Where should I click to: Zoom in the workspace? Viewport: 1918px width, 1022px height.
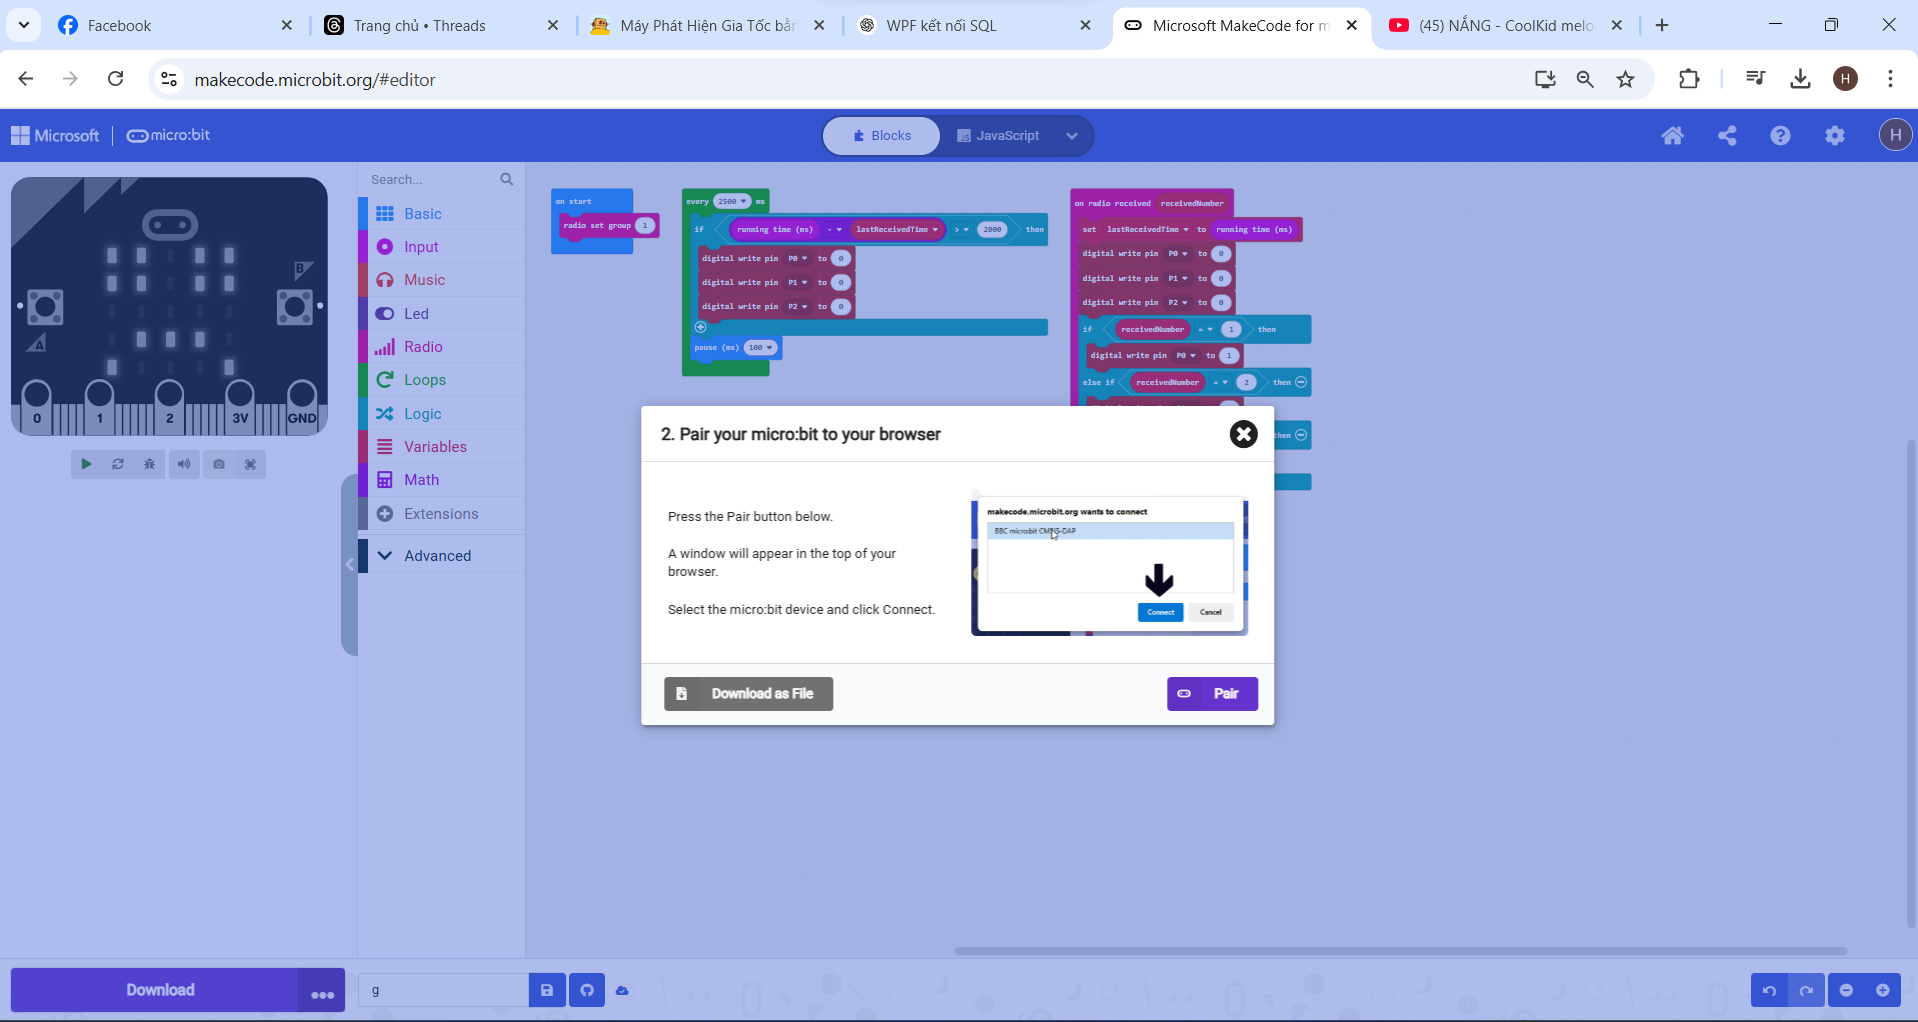[1883, 990]
